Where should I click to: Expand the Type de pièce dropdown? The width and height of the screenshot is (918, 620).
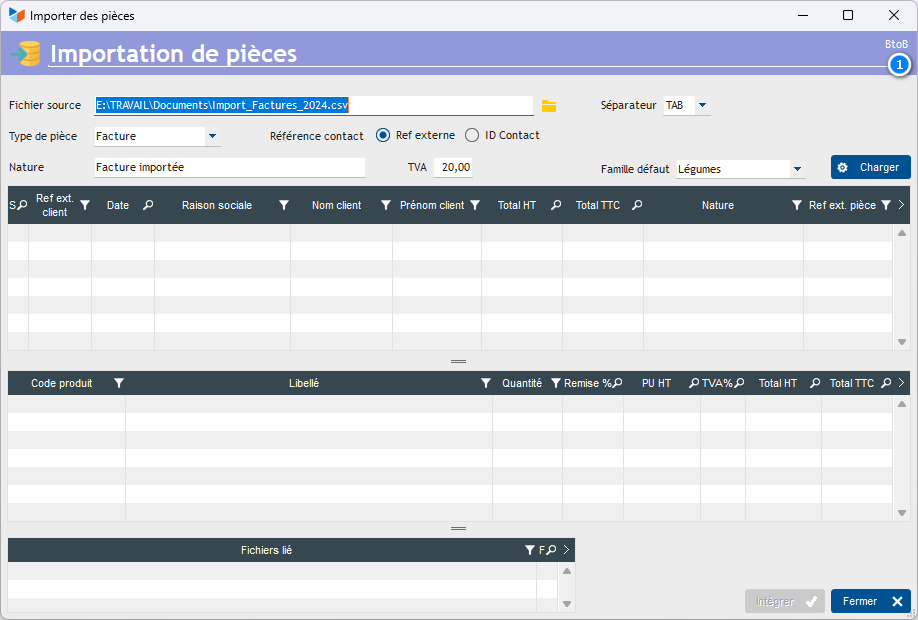[212, 136]
